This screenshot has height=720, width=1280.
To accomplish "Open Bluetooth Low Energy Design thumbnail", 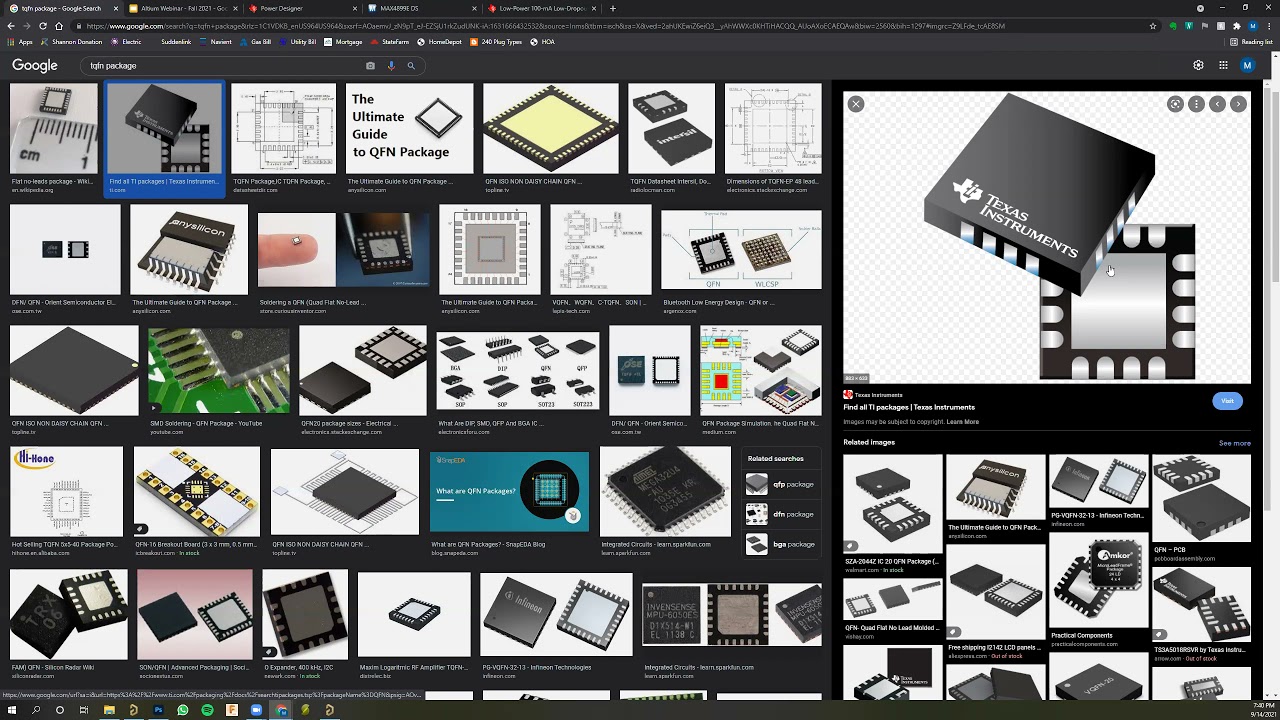I will (741, 250).
